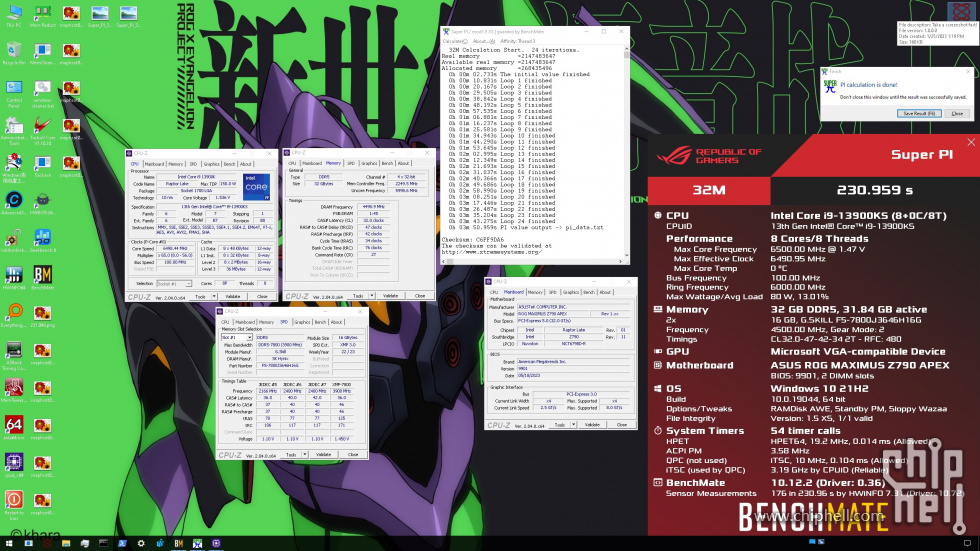Click Validate in the CPU-Z CPU window

pyautogui.click(x=232, y=297)
